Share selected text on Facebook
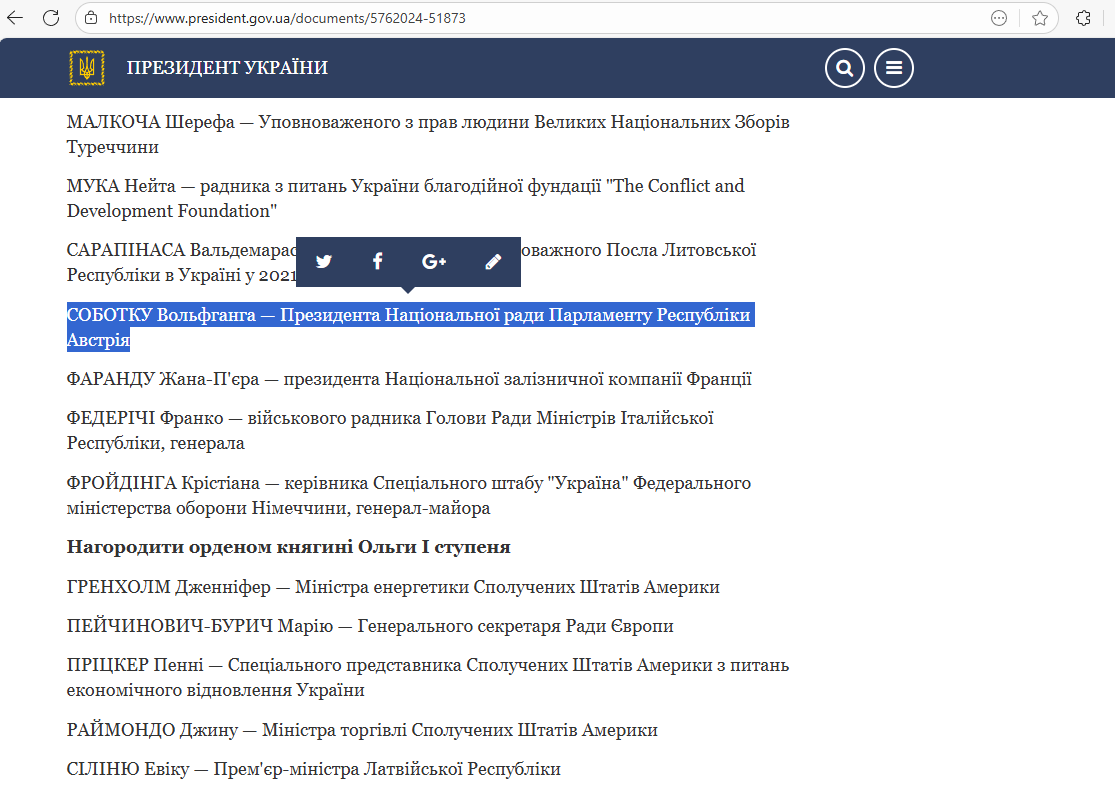 coord(378,262)
